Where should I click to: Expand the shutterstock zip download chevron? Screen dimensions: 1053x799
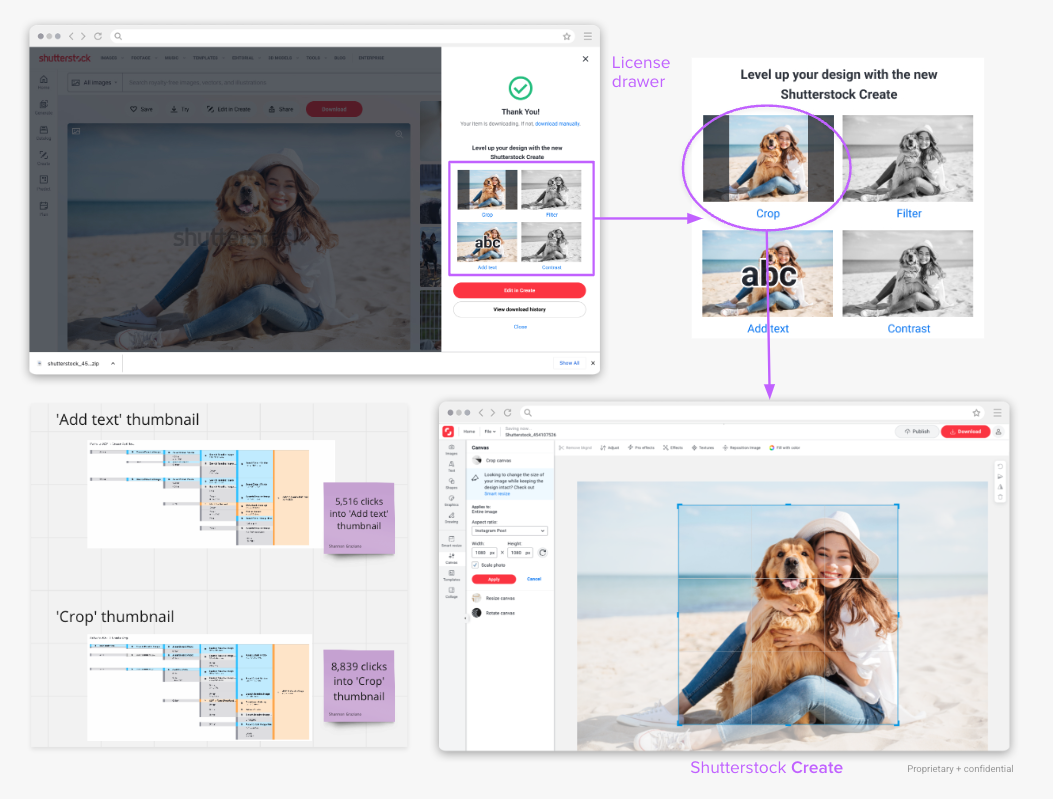click(x=113, y=363)
